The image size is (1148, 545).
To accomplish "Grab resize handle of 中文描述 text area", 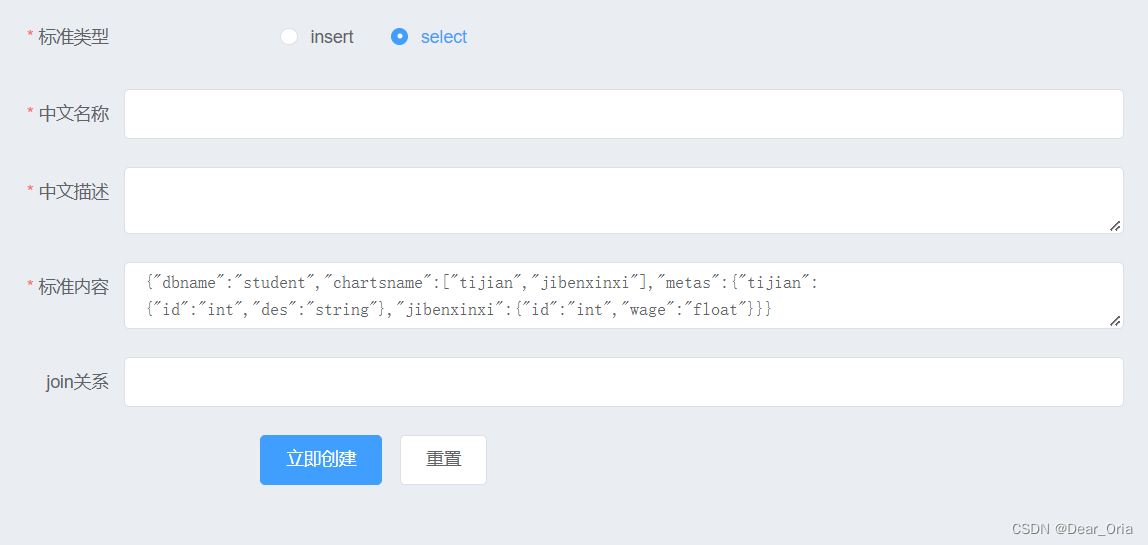I will point(1115,226).
